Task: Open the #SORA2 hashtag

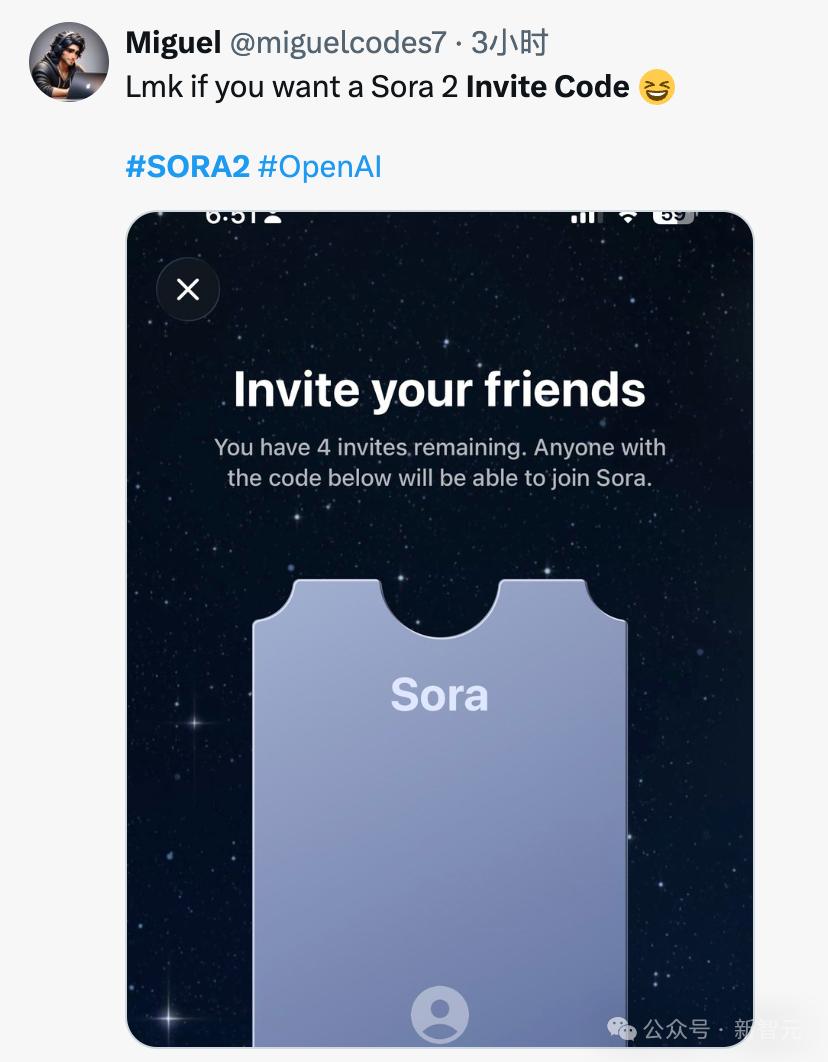Action: coord(187,166)
